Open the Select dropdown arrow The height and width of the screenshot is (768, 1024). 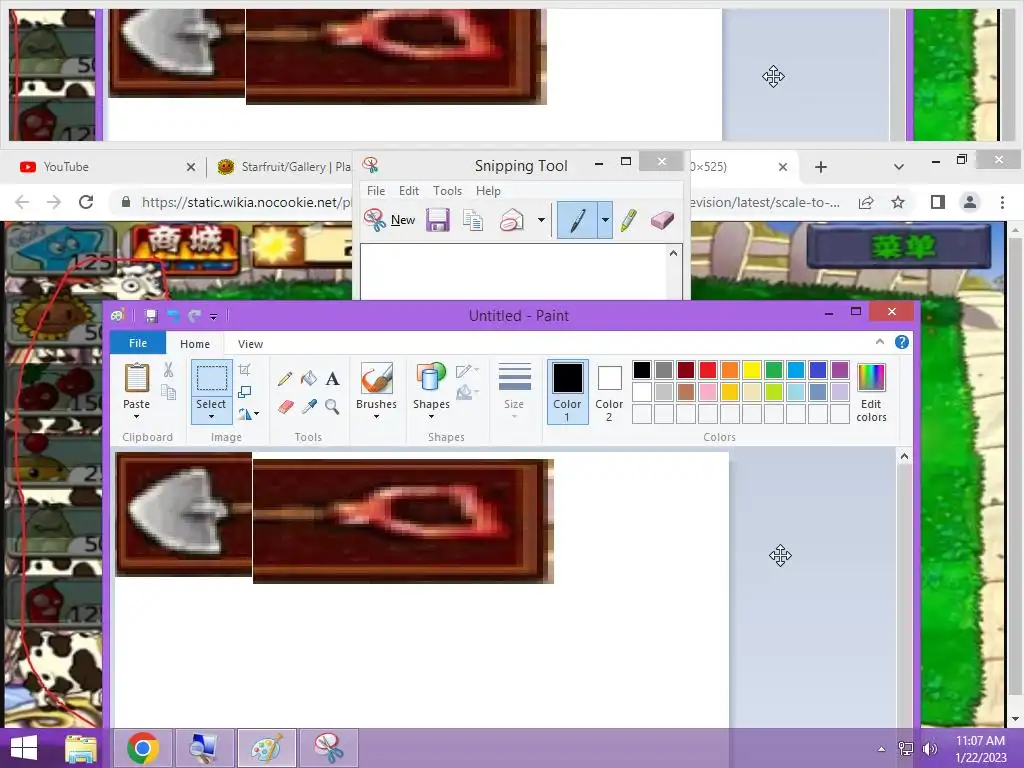(212, 417)
